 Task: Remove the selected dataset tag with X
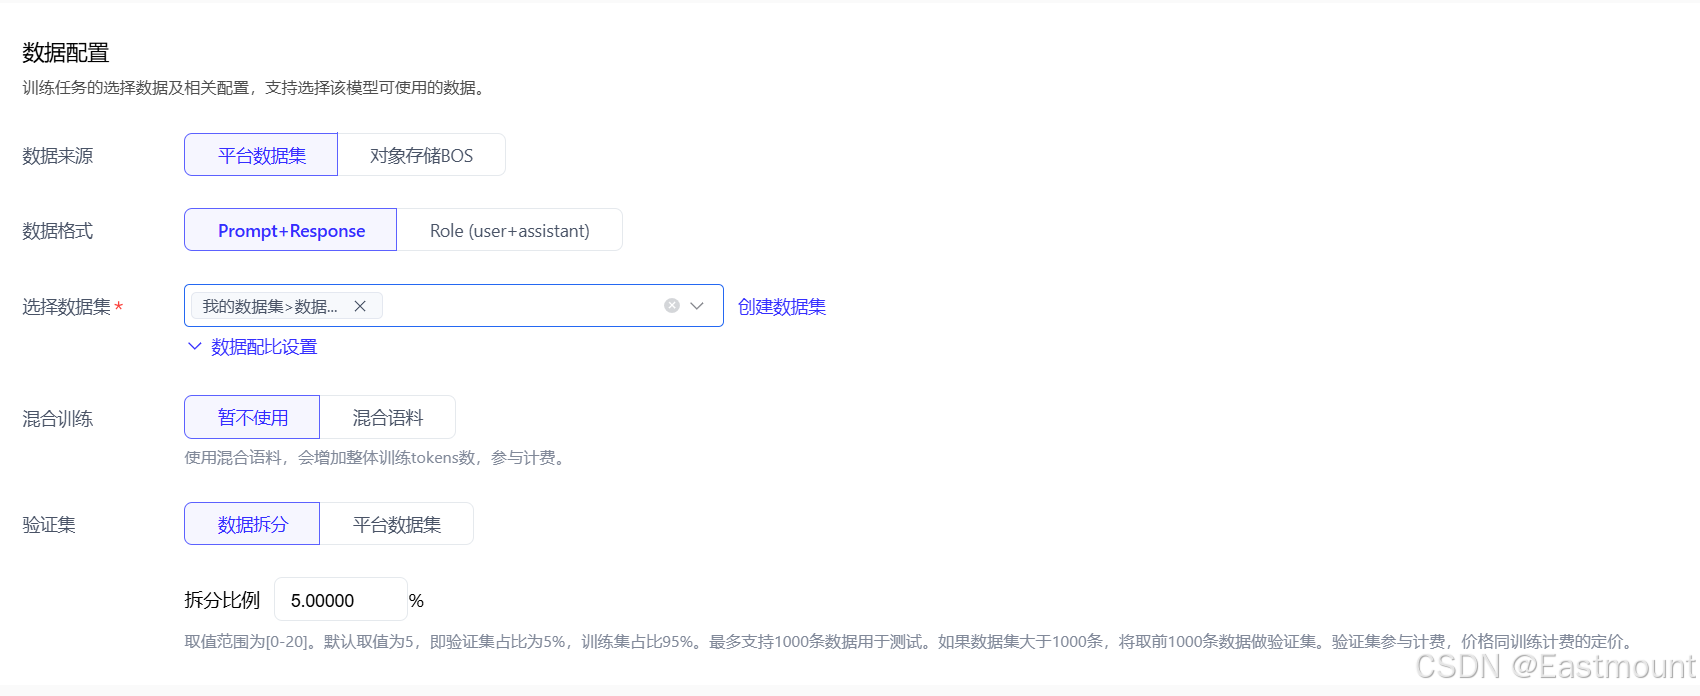click(x=360, y=306)
